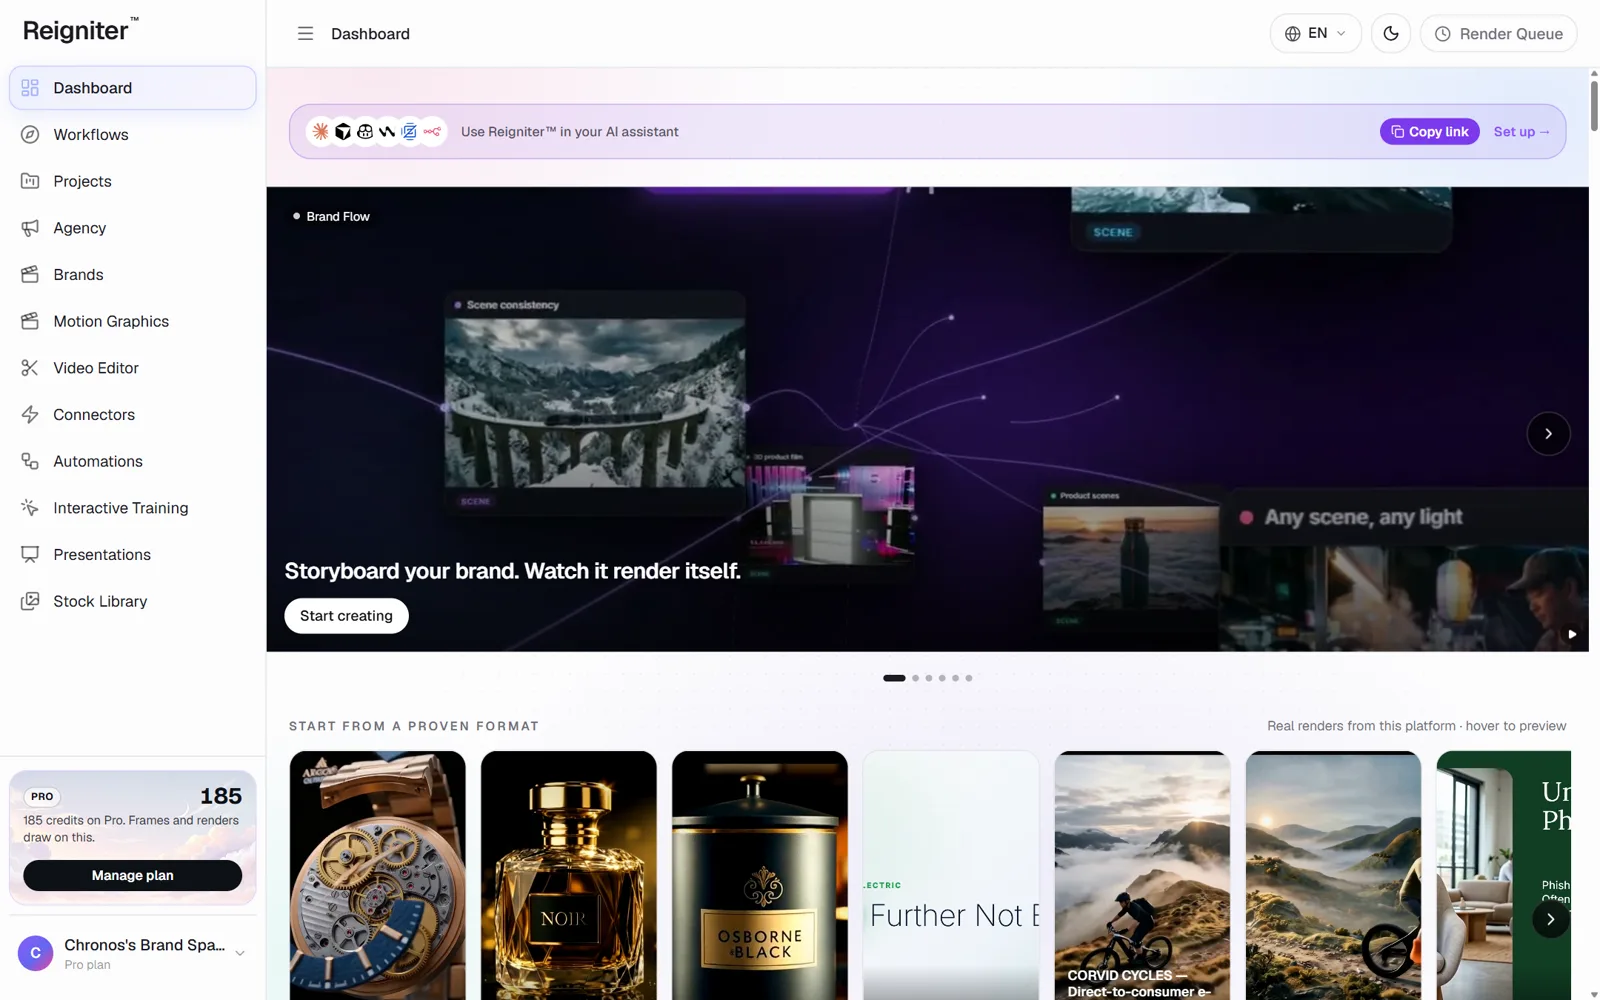Screen dimensions: 1600x1000
Task: Select the second carousel indicator dot
Action: (x=915, y=678)
